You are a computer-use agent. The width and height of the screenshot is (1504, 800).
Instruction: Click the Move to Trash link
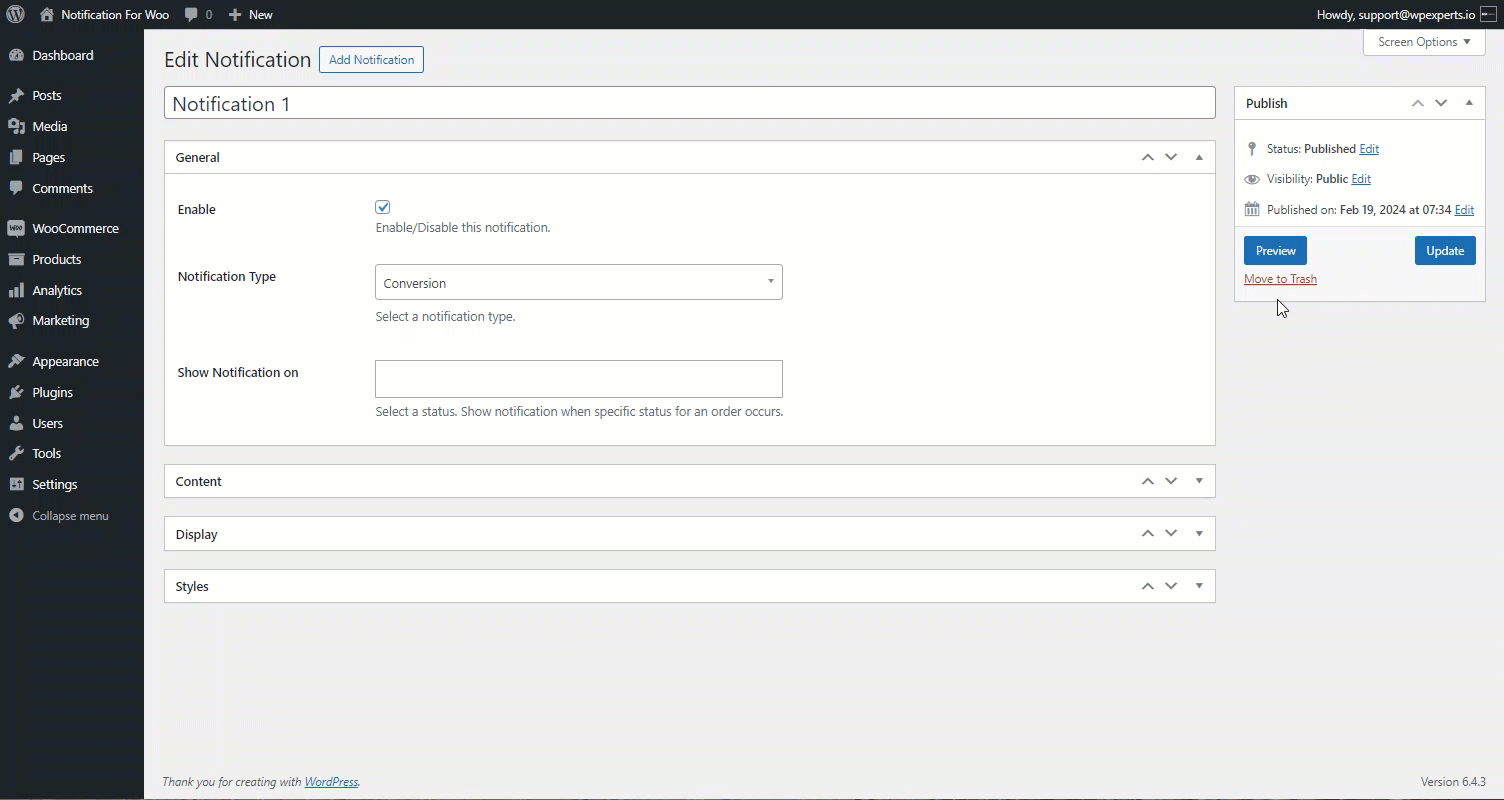coord(1280,279)
